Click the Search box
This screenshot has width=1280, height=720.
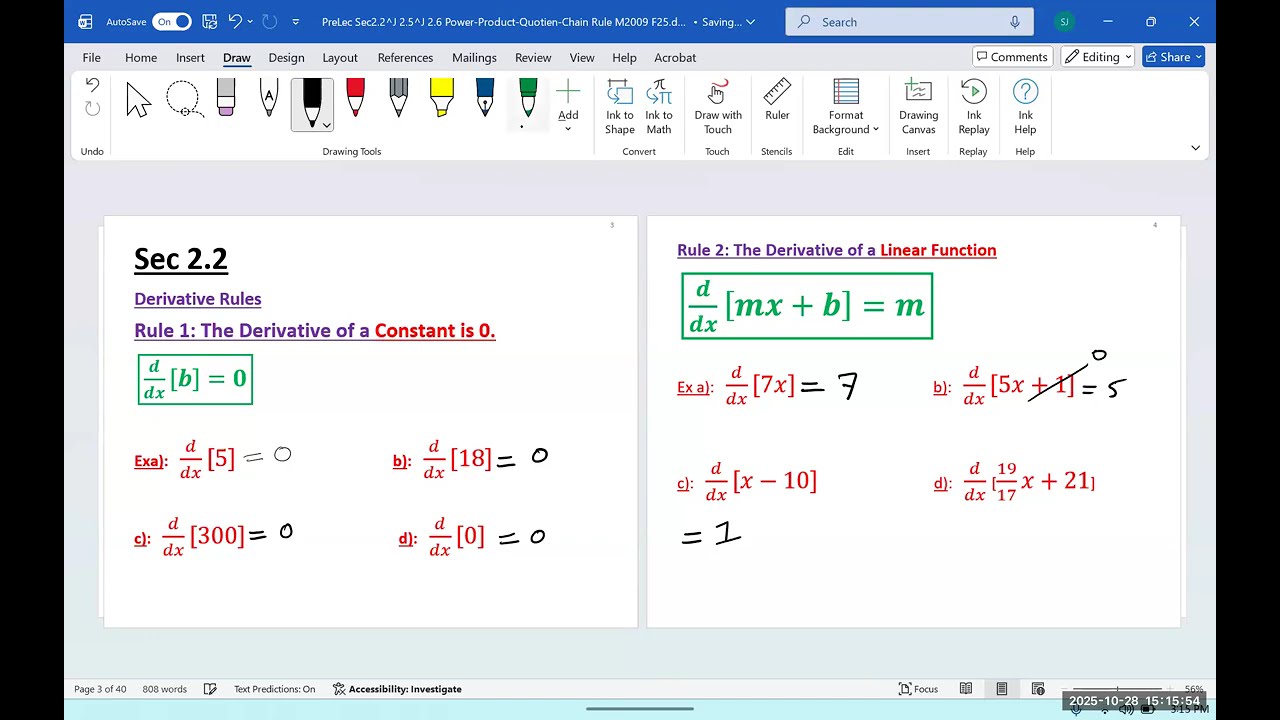point(910,22)
